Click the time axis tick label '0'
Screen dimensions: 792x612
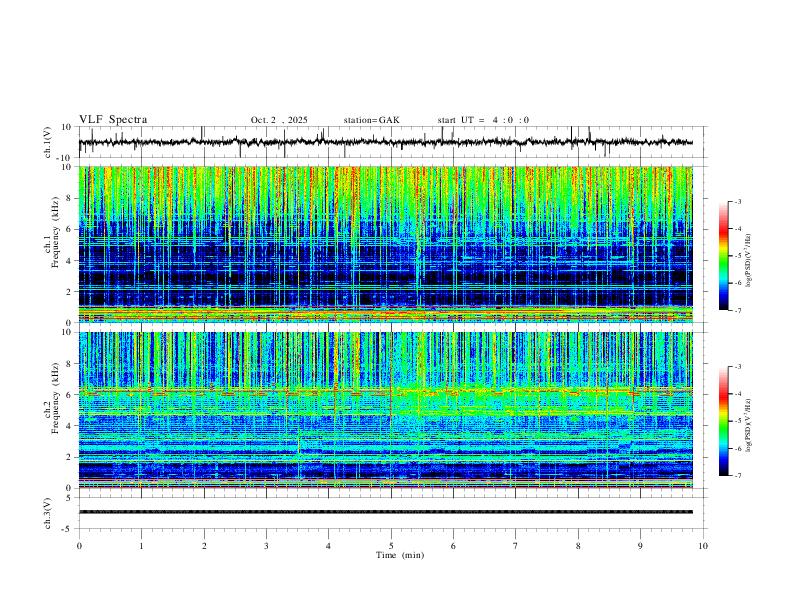click(79, 546)
